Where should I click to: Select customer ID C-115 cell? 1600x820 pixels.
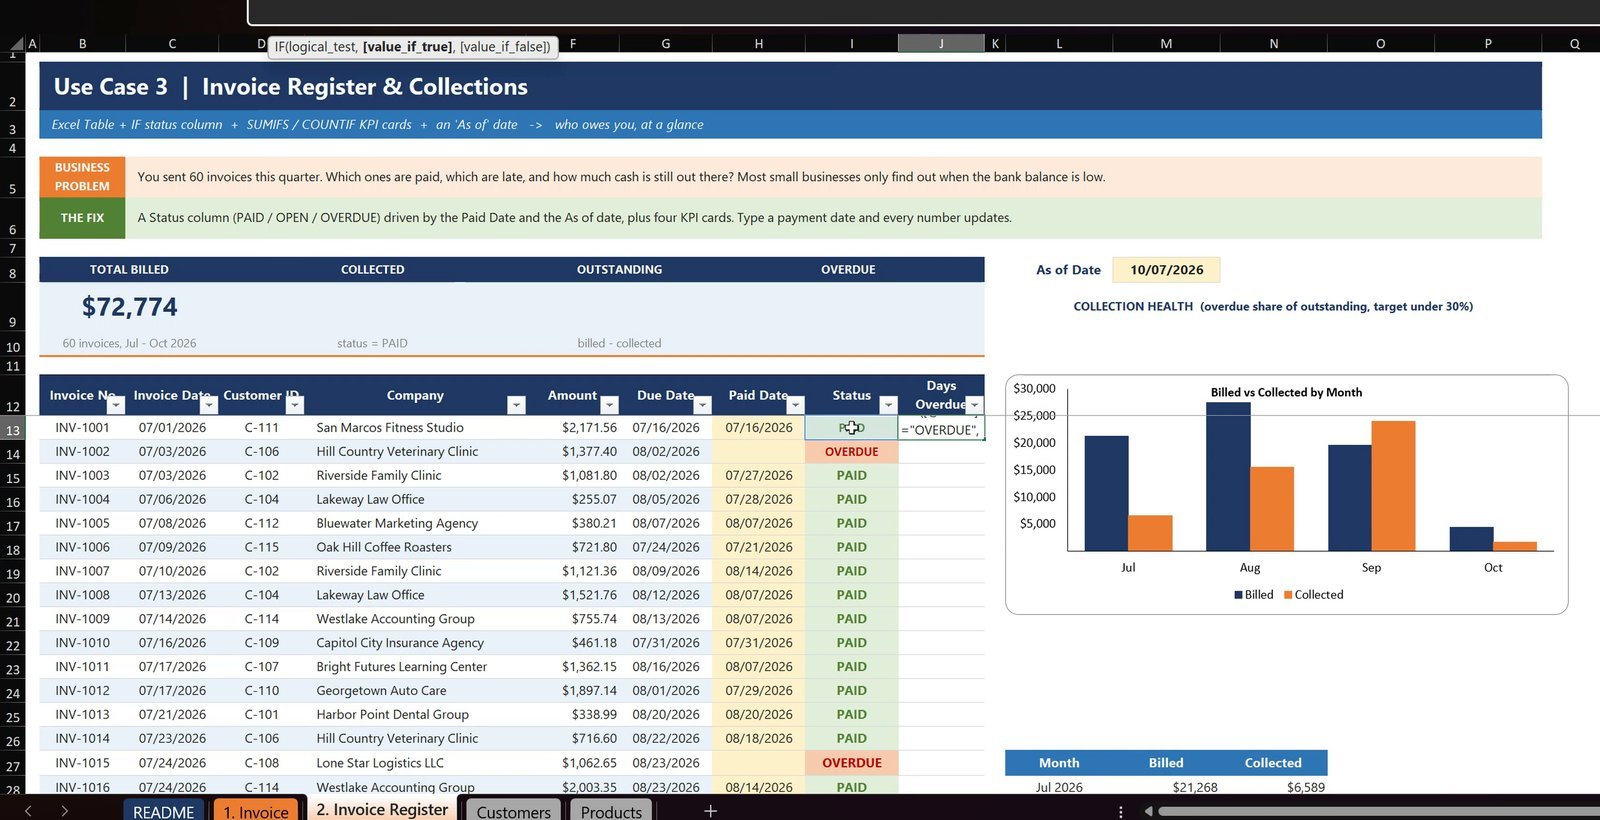click(262, 548)
